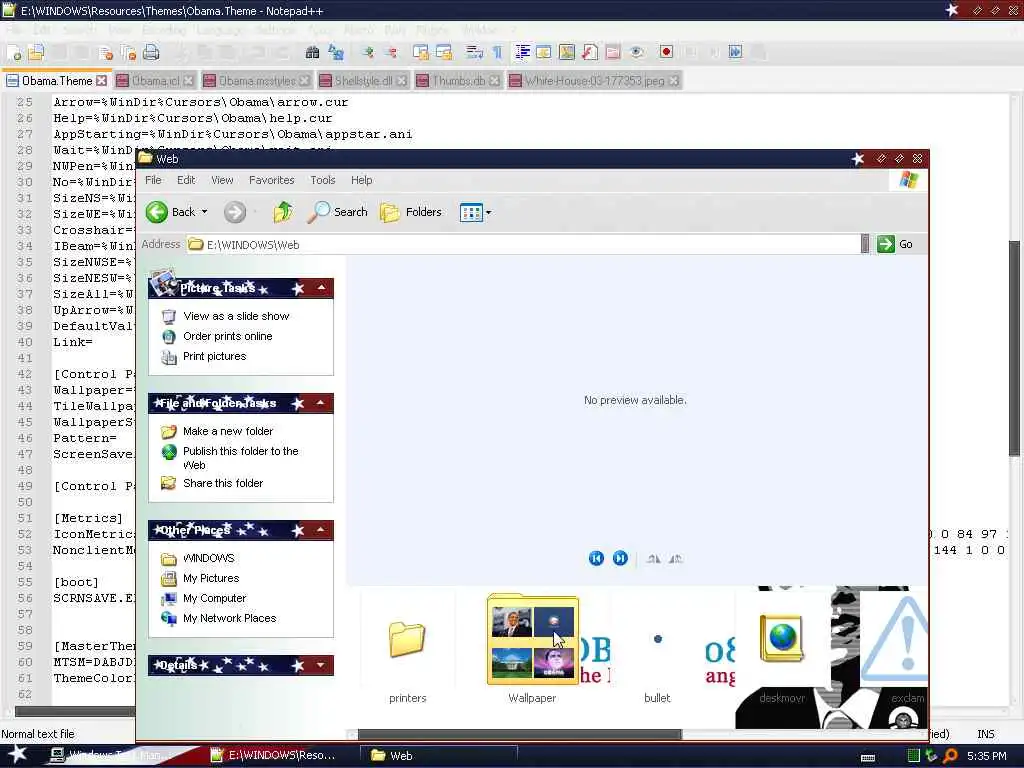Open the File menu in Web window

153,180
